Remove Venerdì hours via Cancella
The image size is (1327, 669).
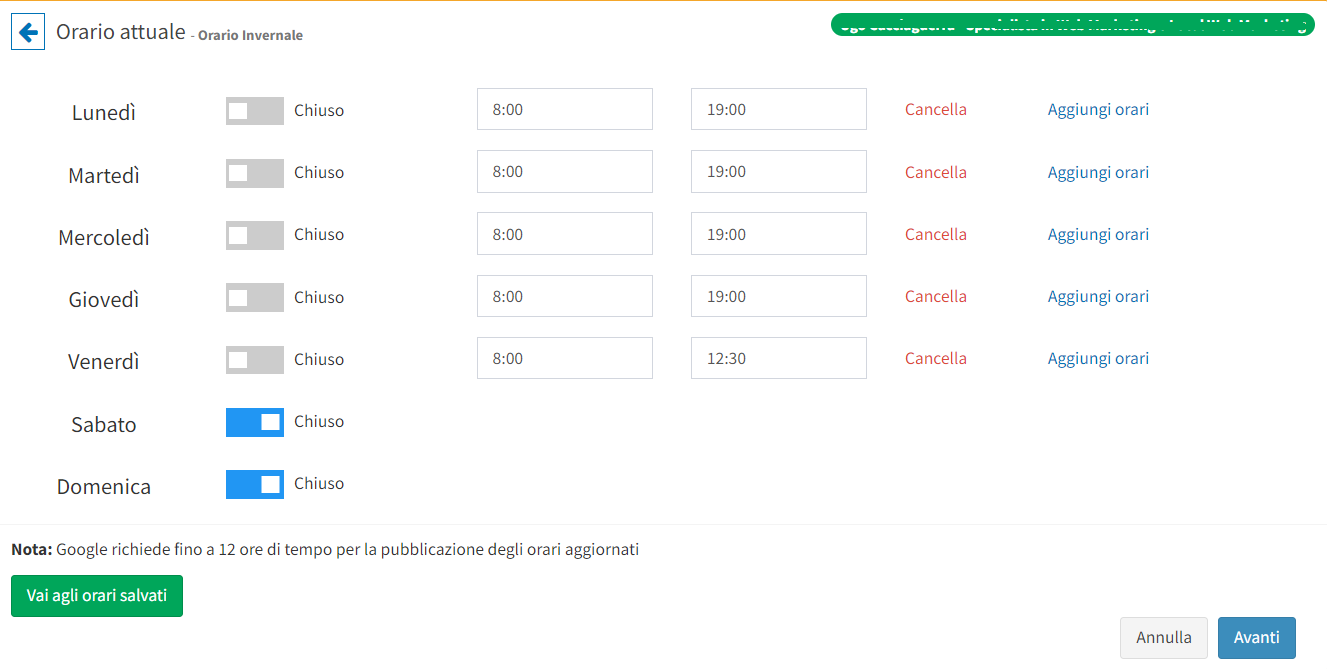[935, 358]
